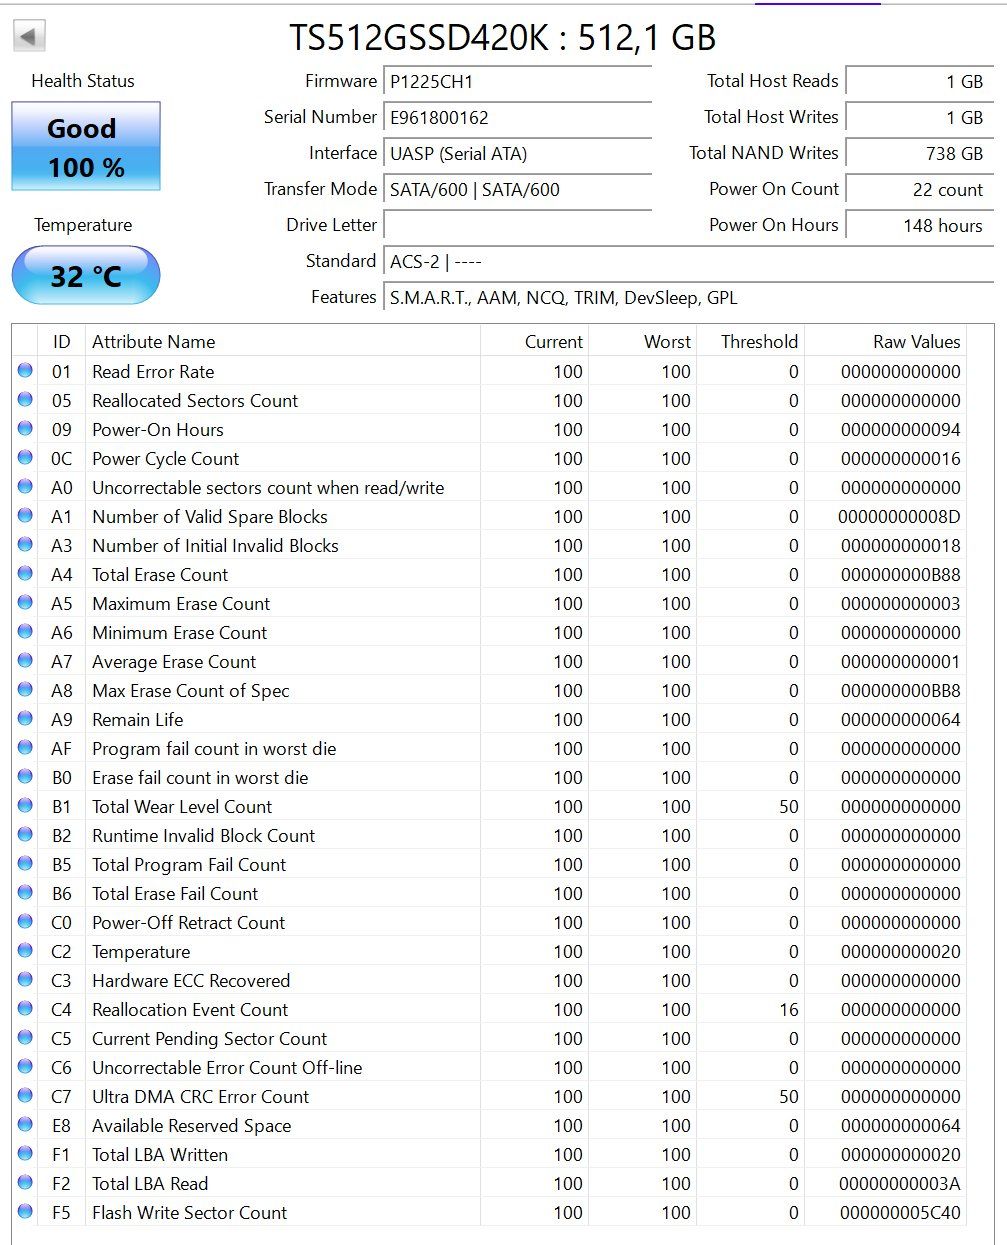Select threshold 16 in Reallocation Event Count row

point(789,1009)
